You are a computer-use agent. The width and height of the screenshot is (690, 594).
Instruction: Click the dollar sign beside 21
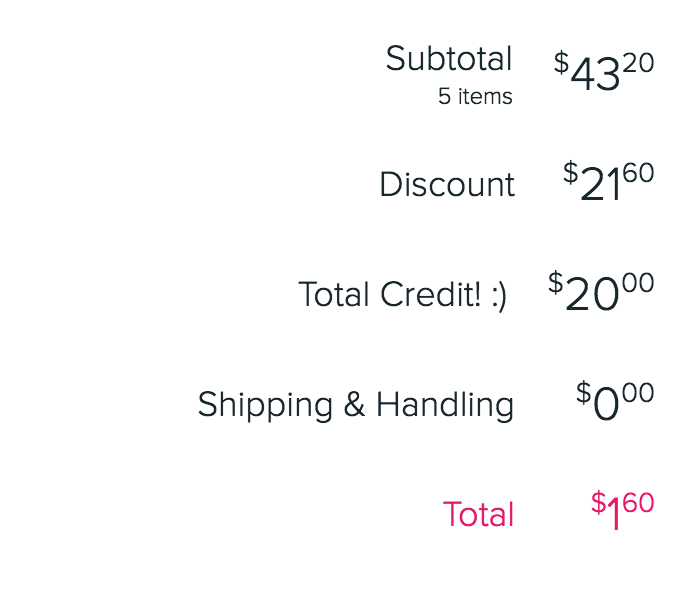pyautogui.click(x=571, y=172)
